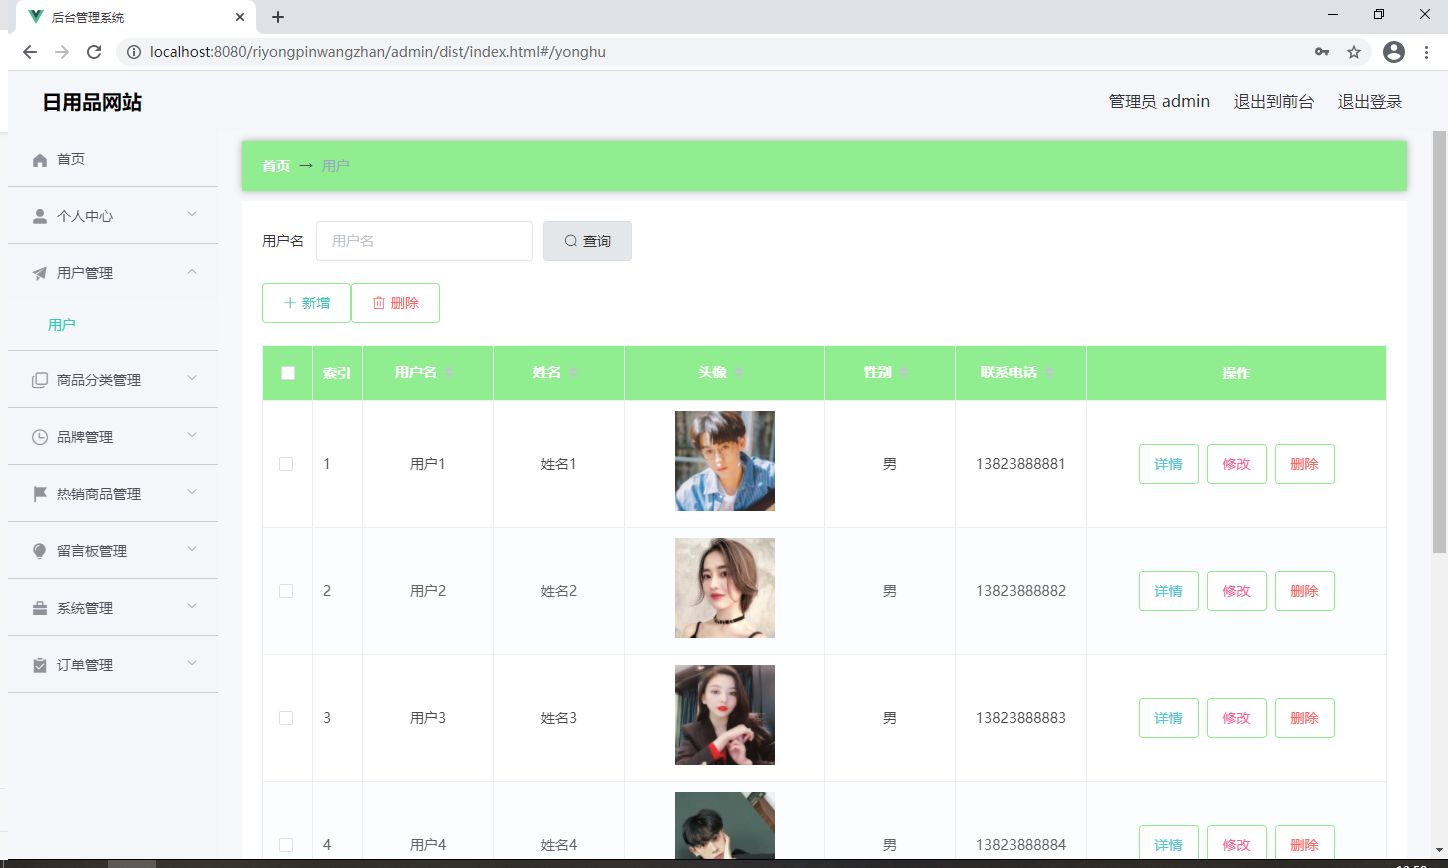
Task: Open the Chrome profile avatar icon
Action: point(1394,52)
